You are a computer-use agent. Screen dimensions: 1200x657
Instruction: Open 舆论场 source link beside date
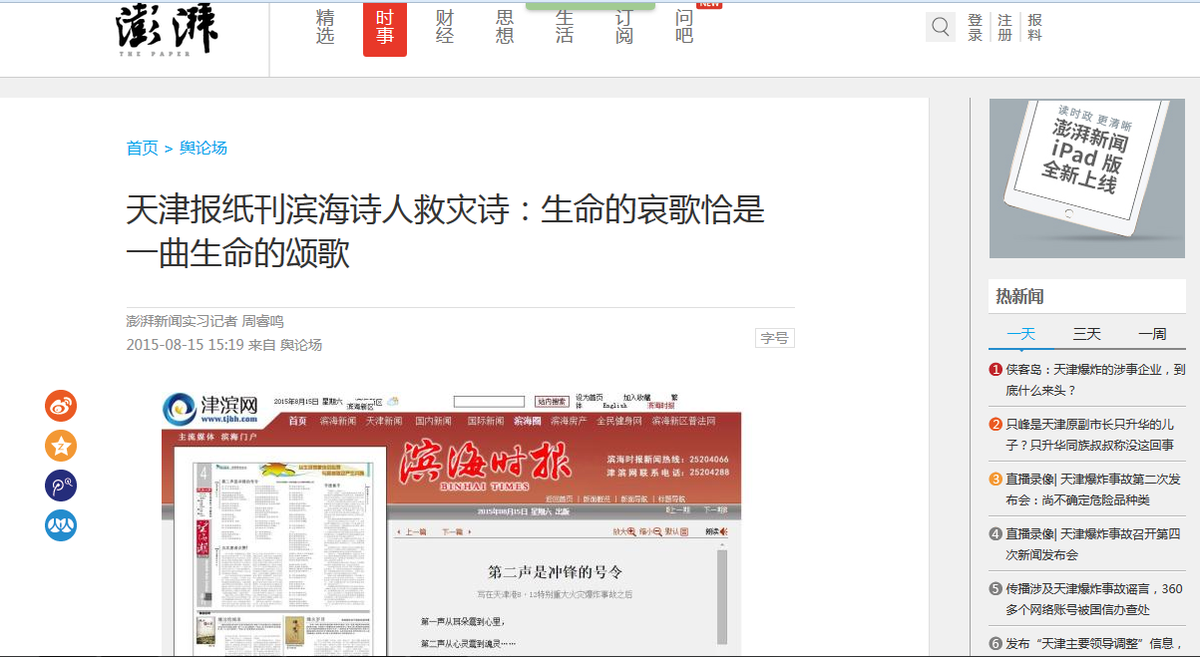click(x=301, y=345)
